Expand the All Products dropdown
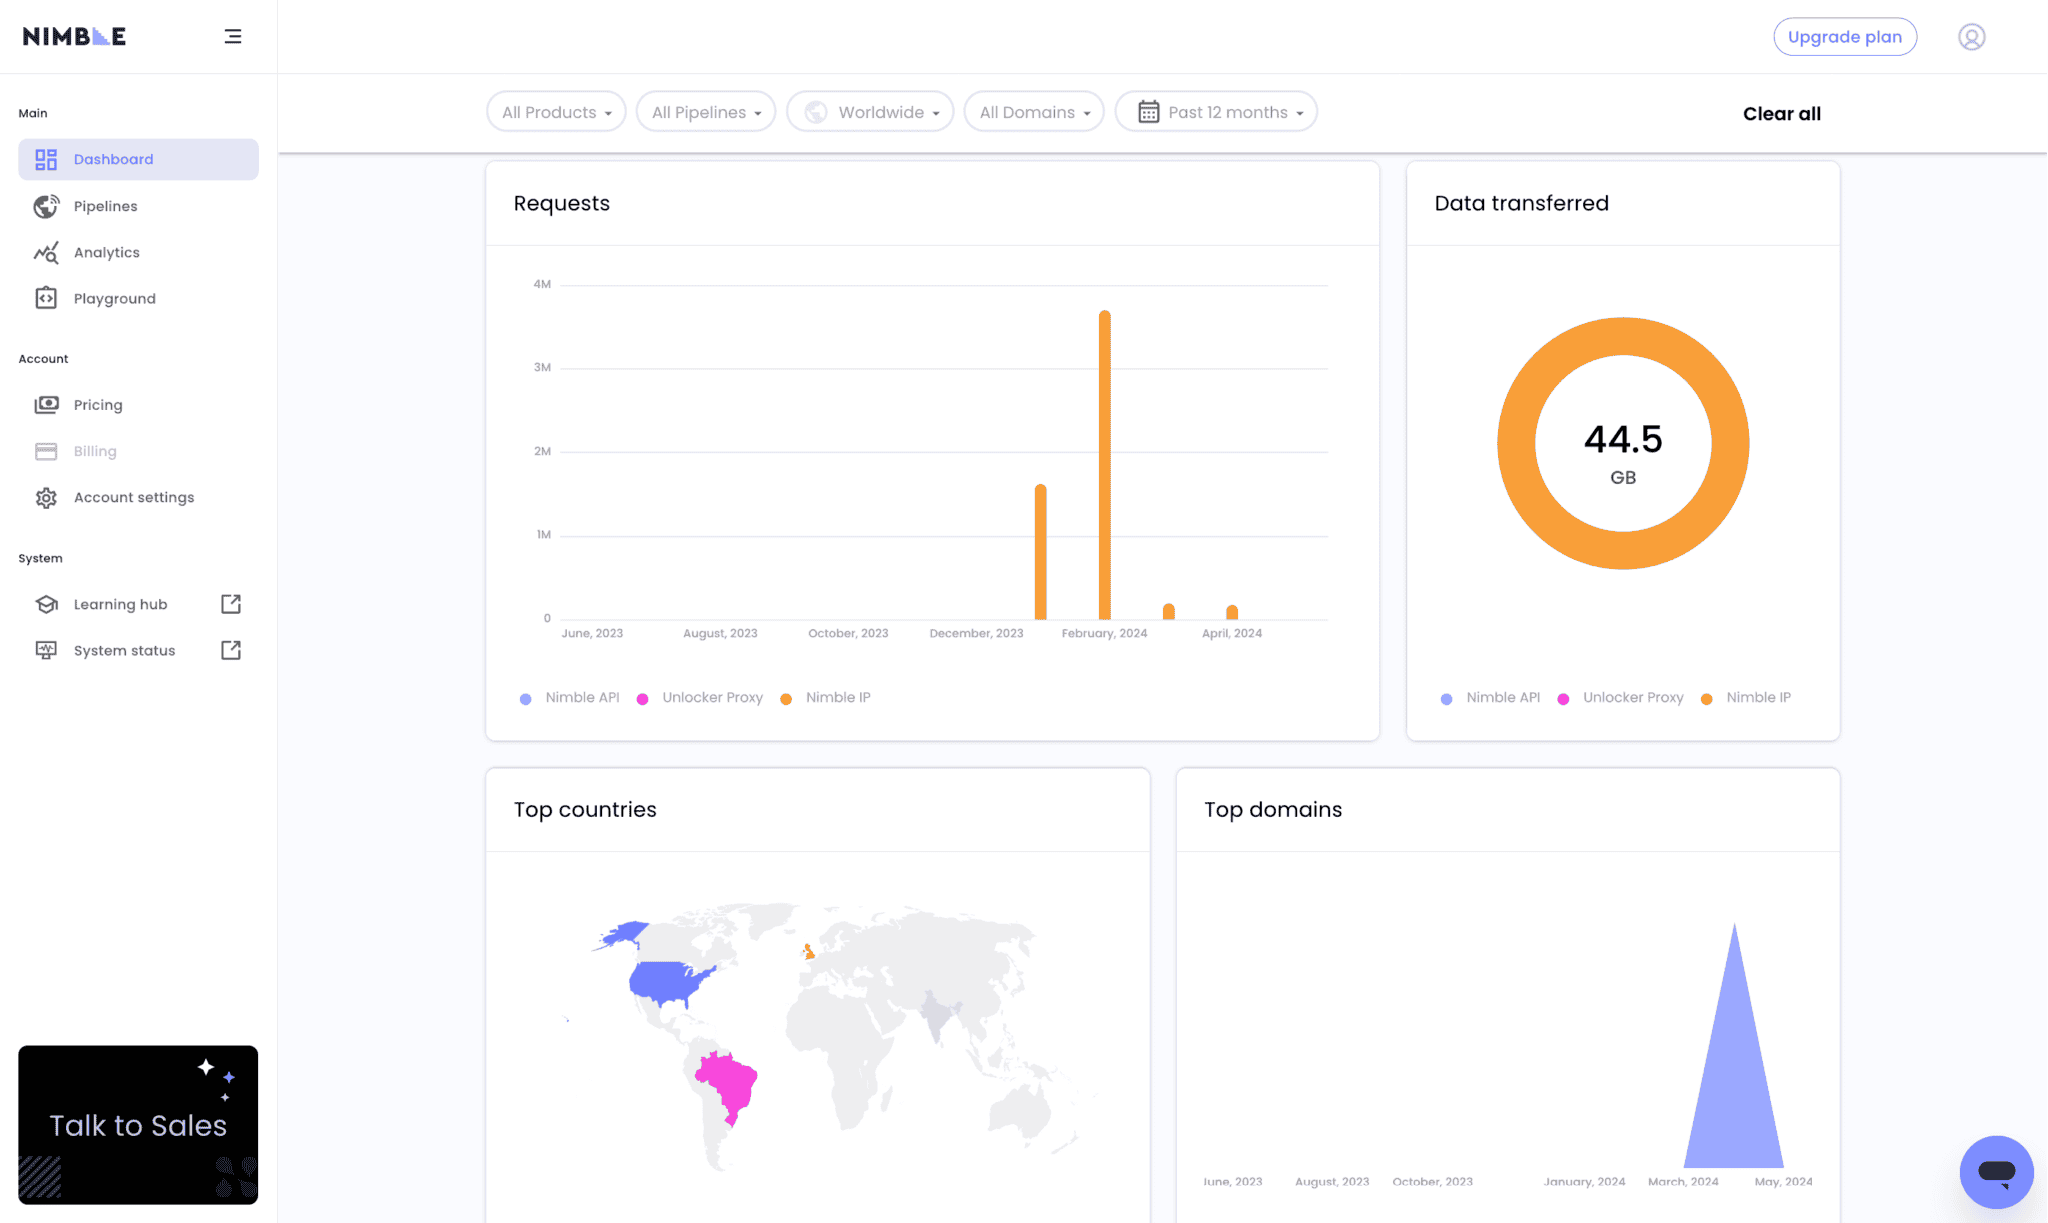This screenshot has height=1223, width=2048. (556, 112)
